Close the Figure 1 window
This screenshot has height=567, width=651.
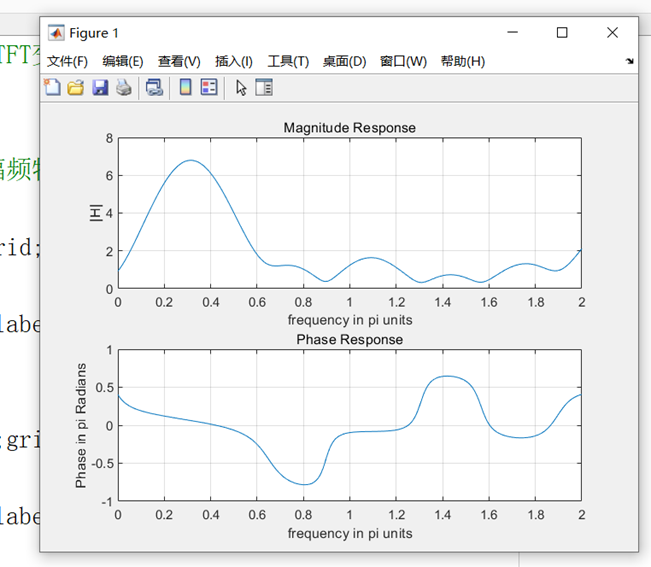pyautogui.click(x=612, y=32)
